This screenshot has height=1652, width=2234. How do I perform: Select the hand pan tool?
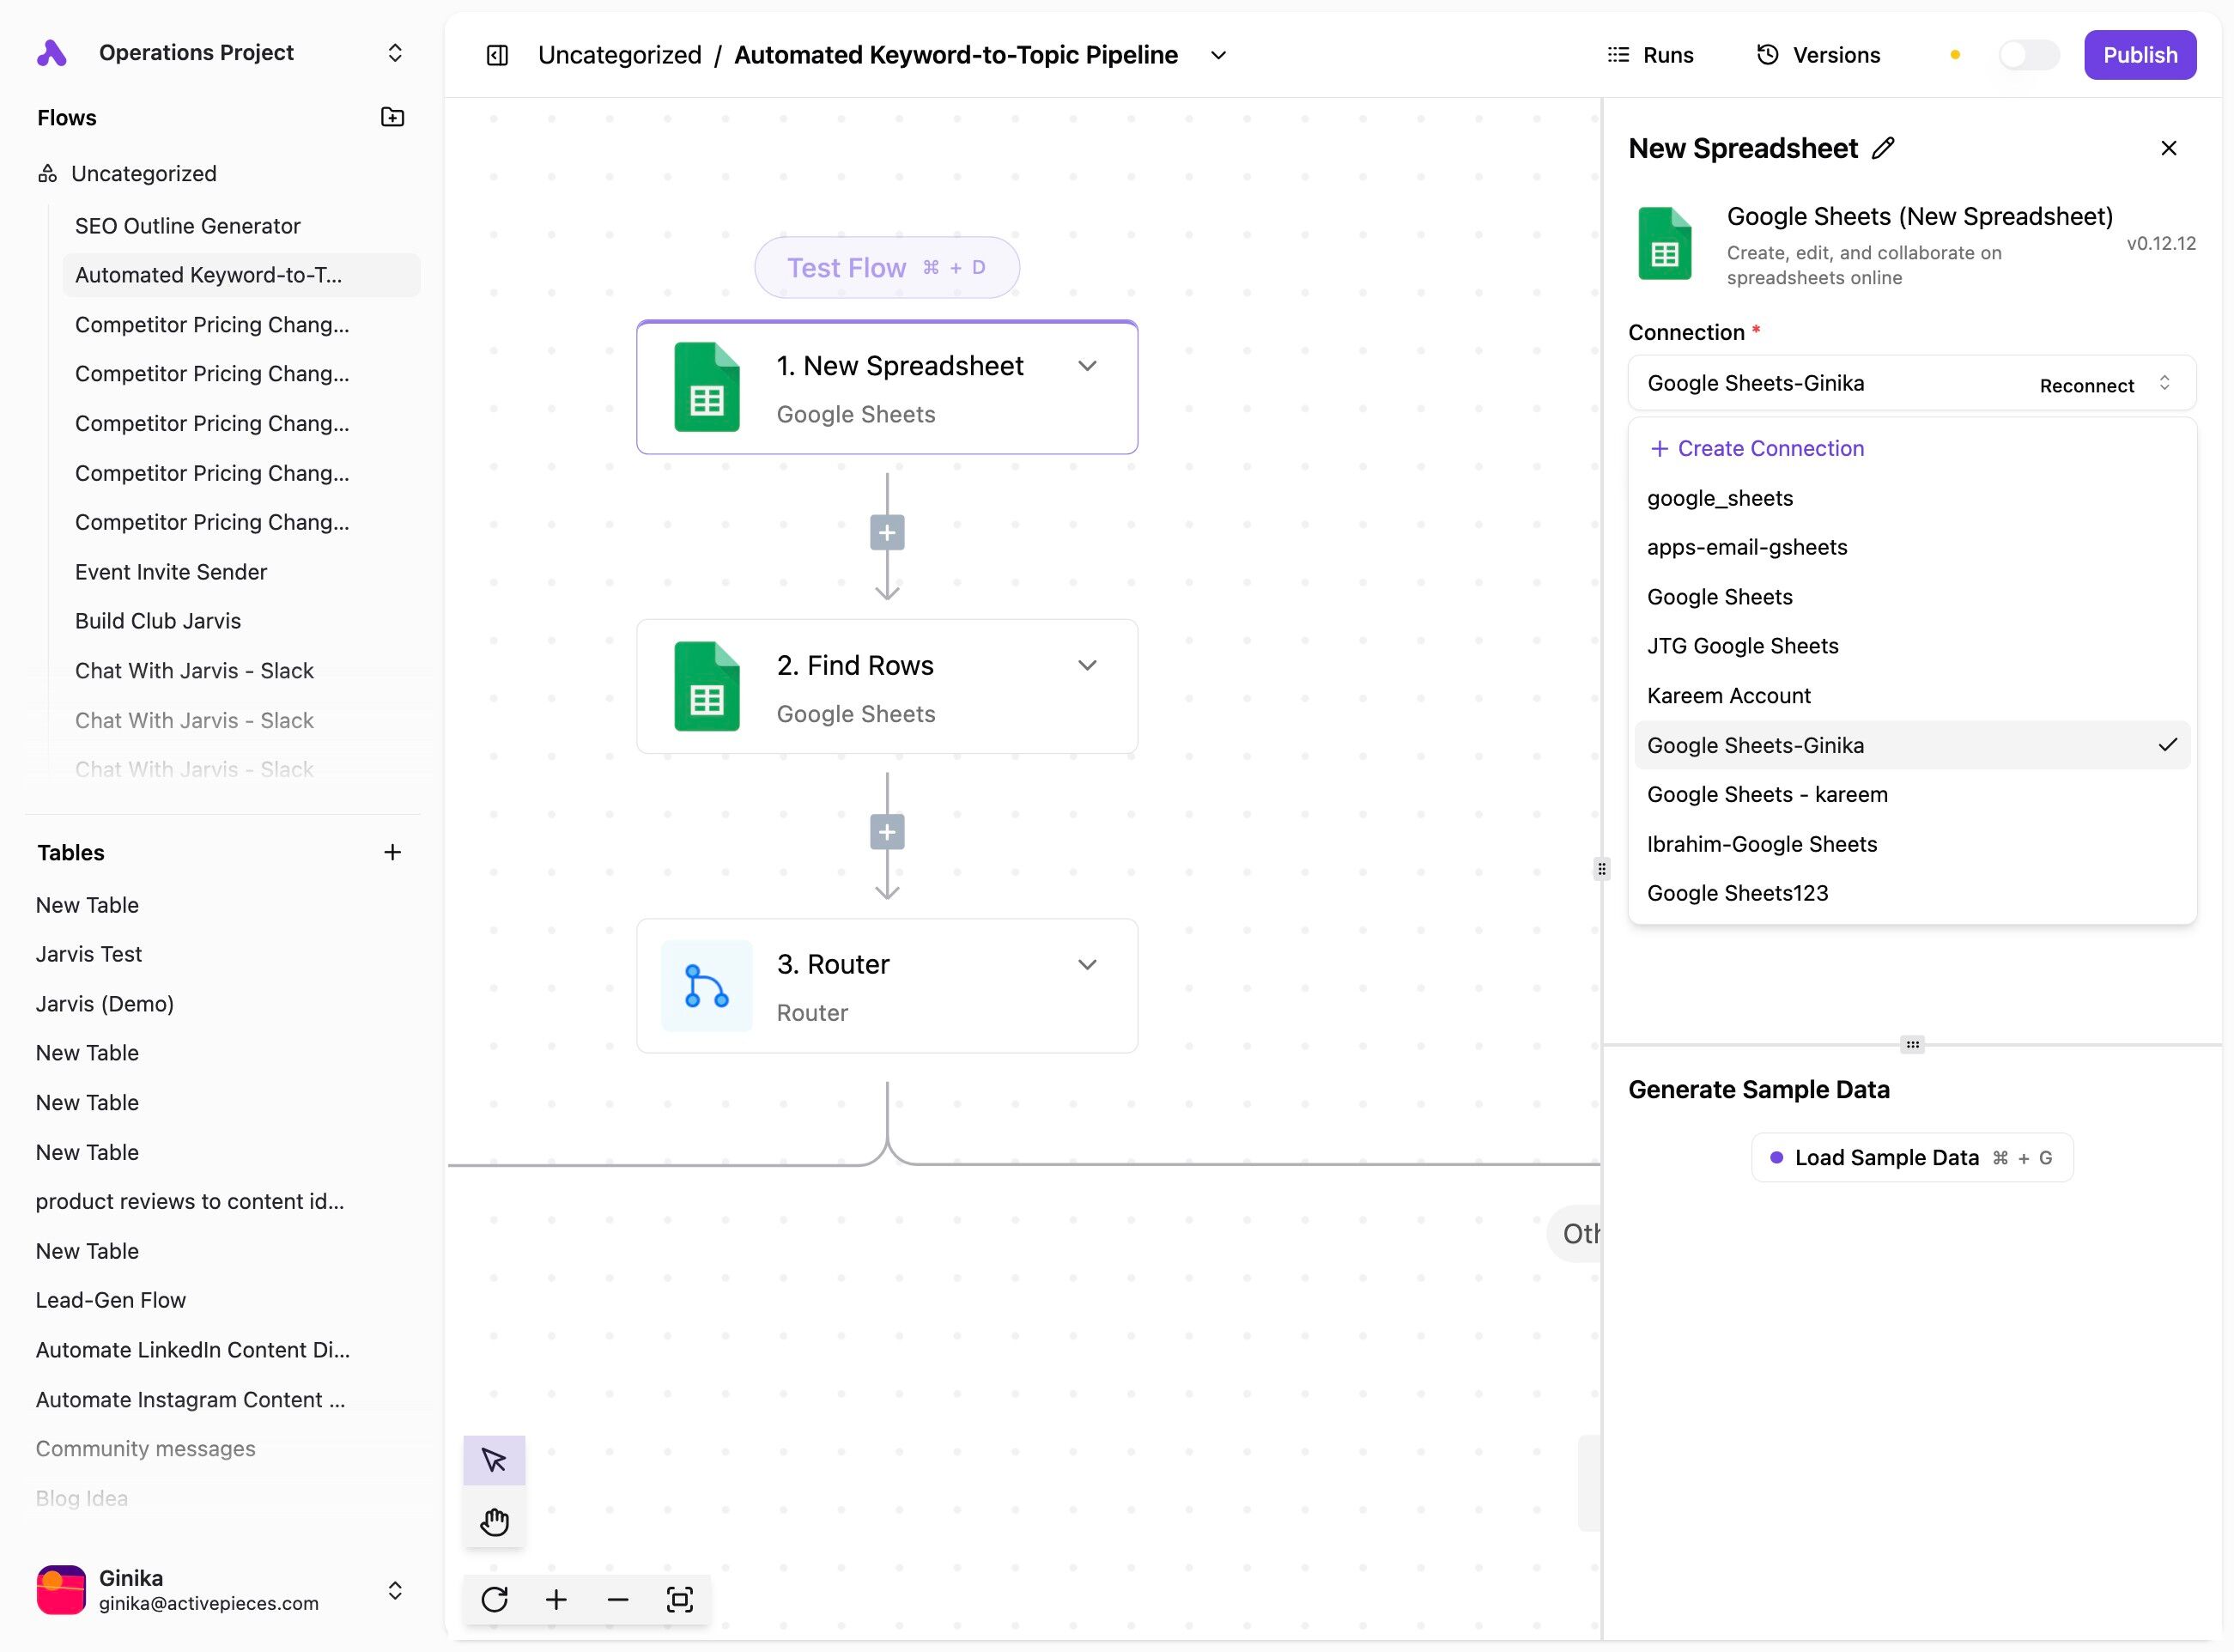[494, 1522]
